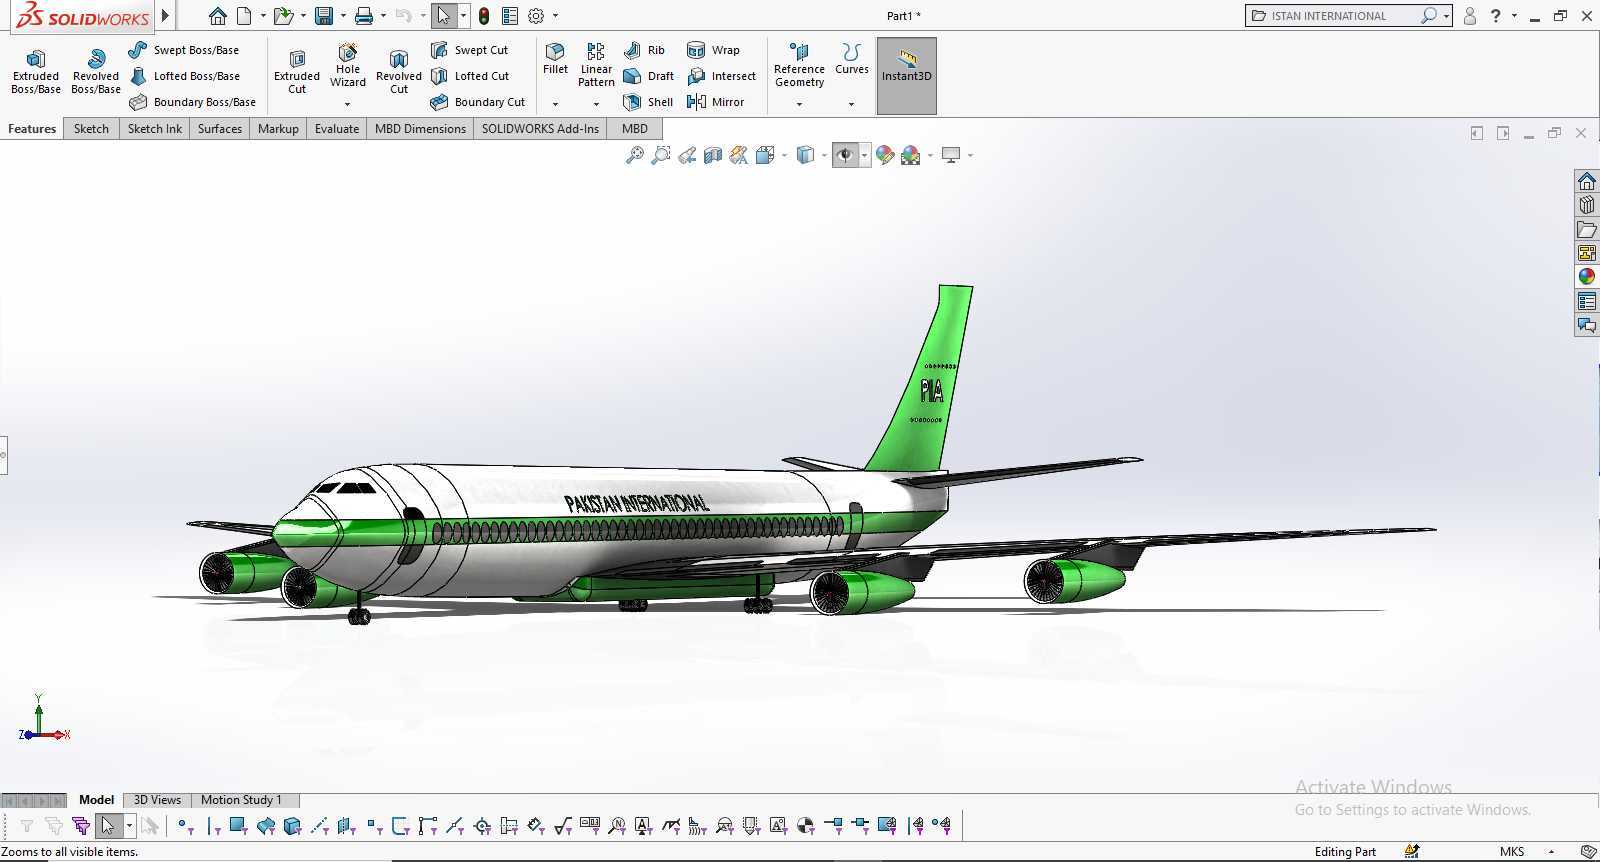
Task: Expand the Fillet dropdown arrow
Action: [x=555, y=104]
